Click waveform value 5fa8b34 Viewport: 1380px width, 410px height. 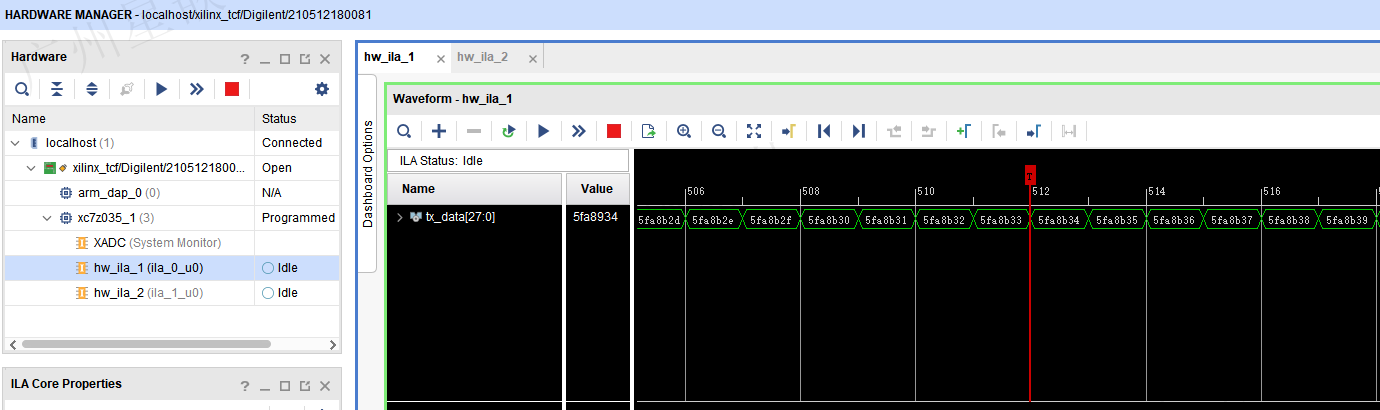coord(1059,220)
